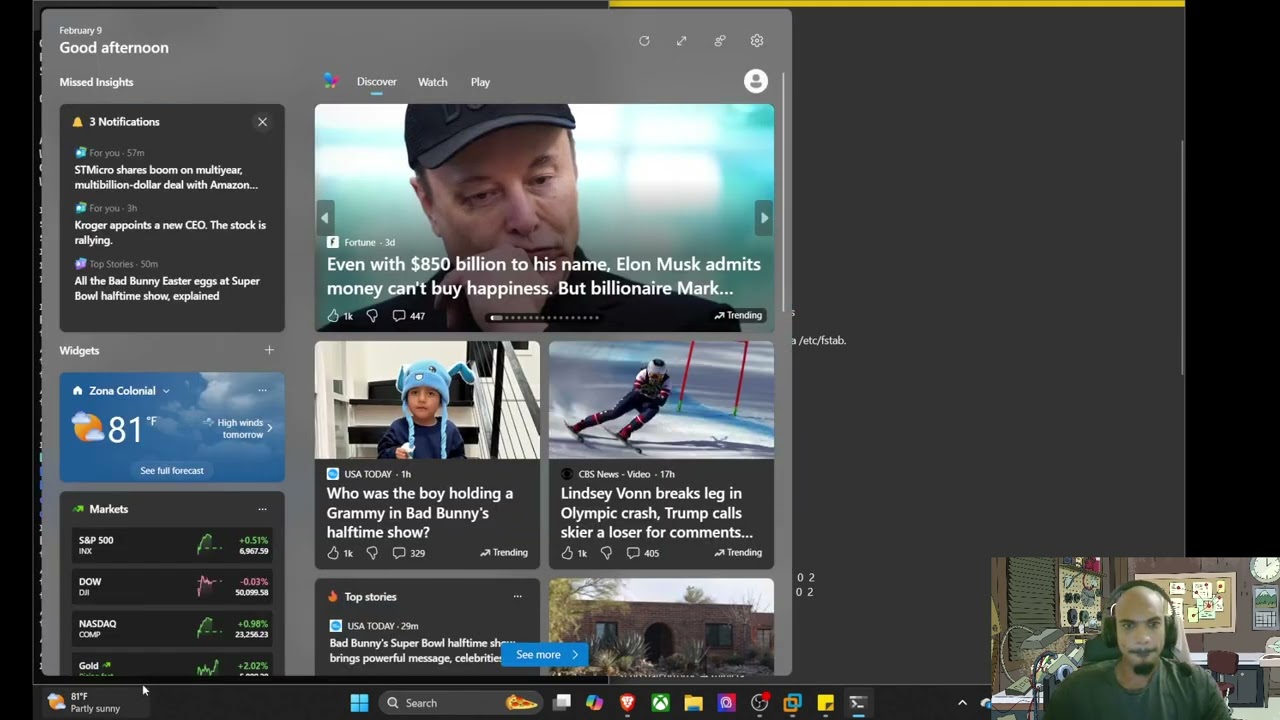Open OBS Studio from the taskbar

[759, 703]
